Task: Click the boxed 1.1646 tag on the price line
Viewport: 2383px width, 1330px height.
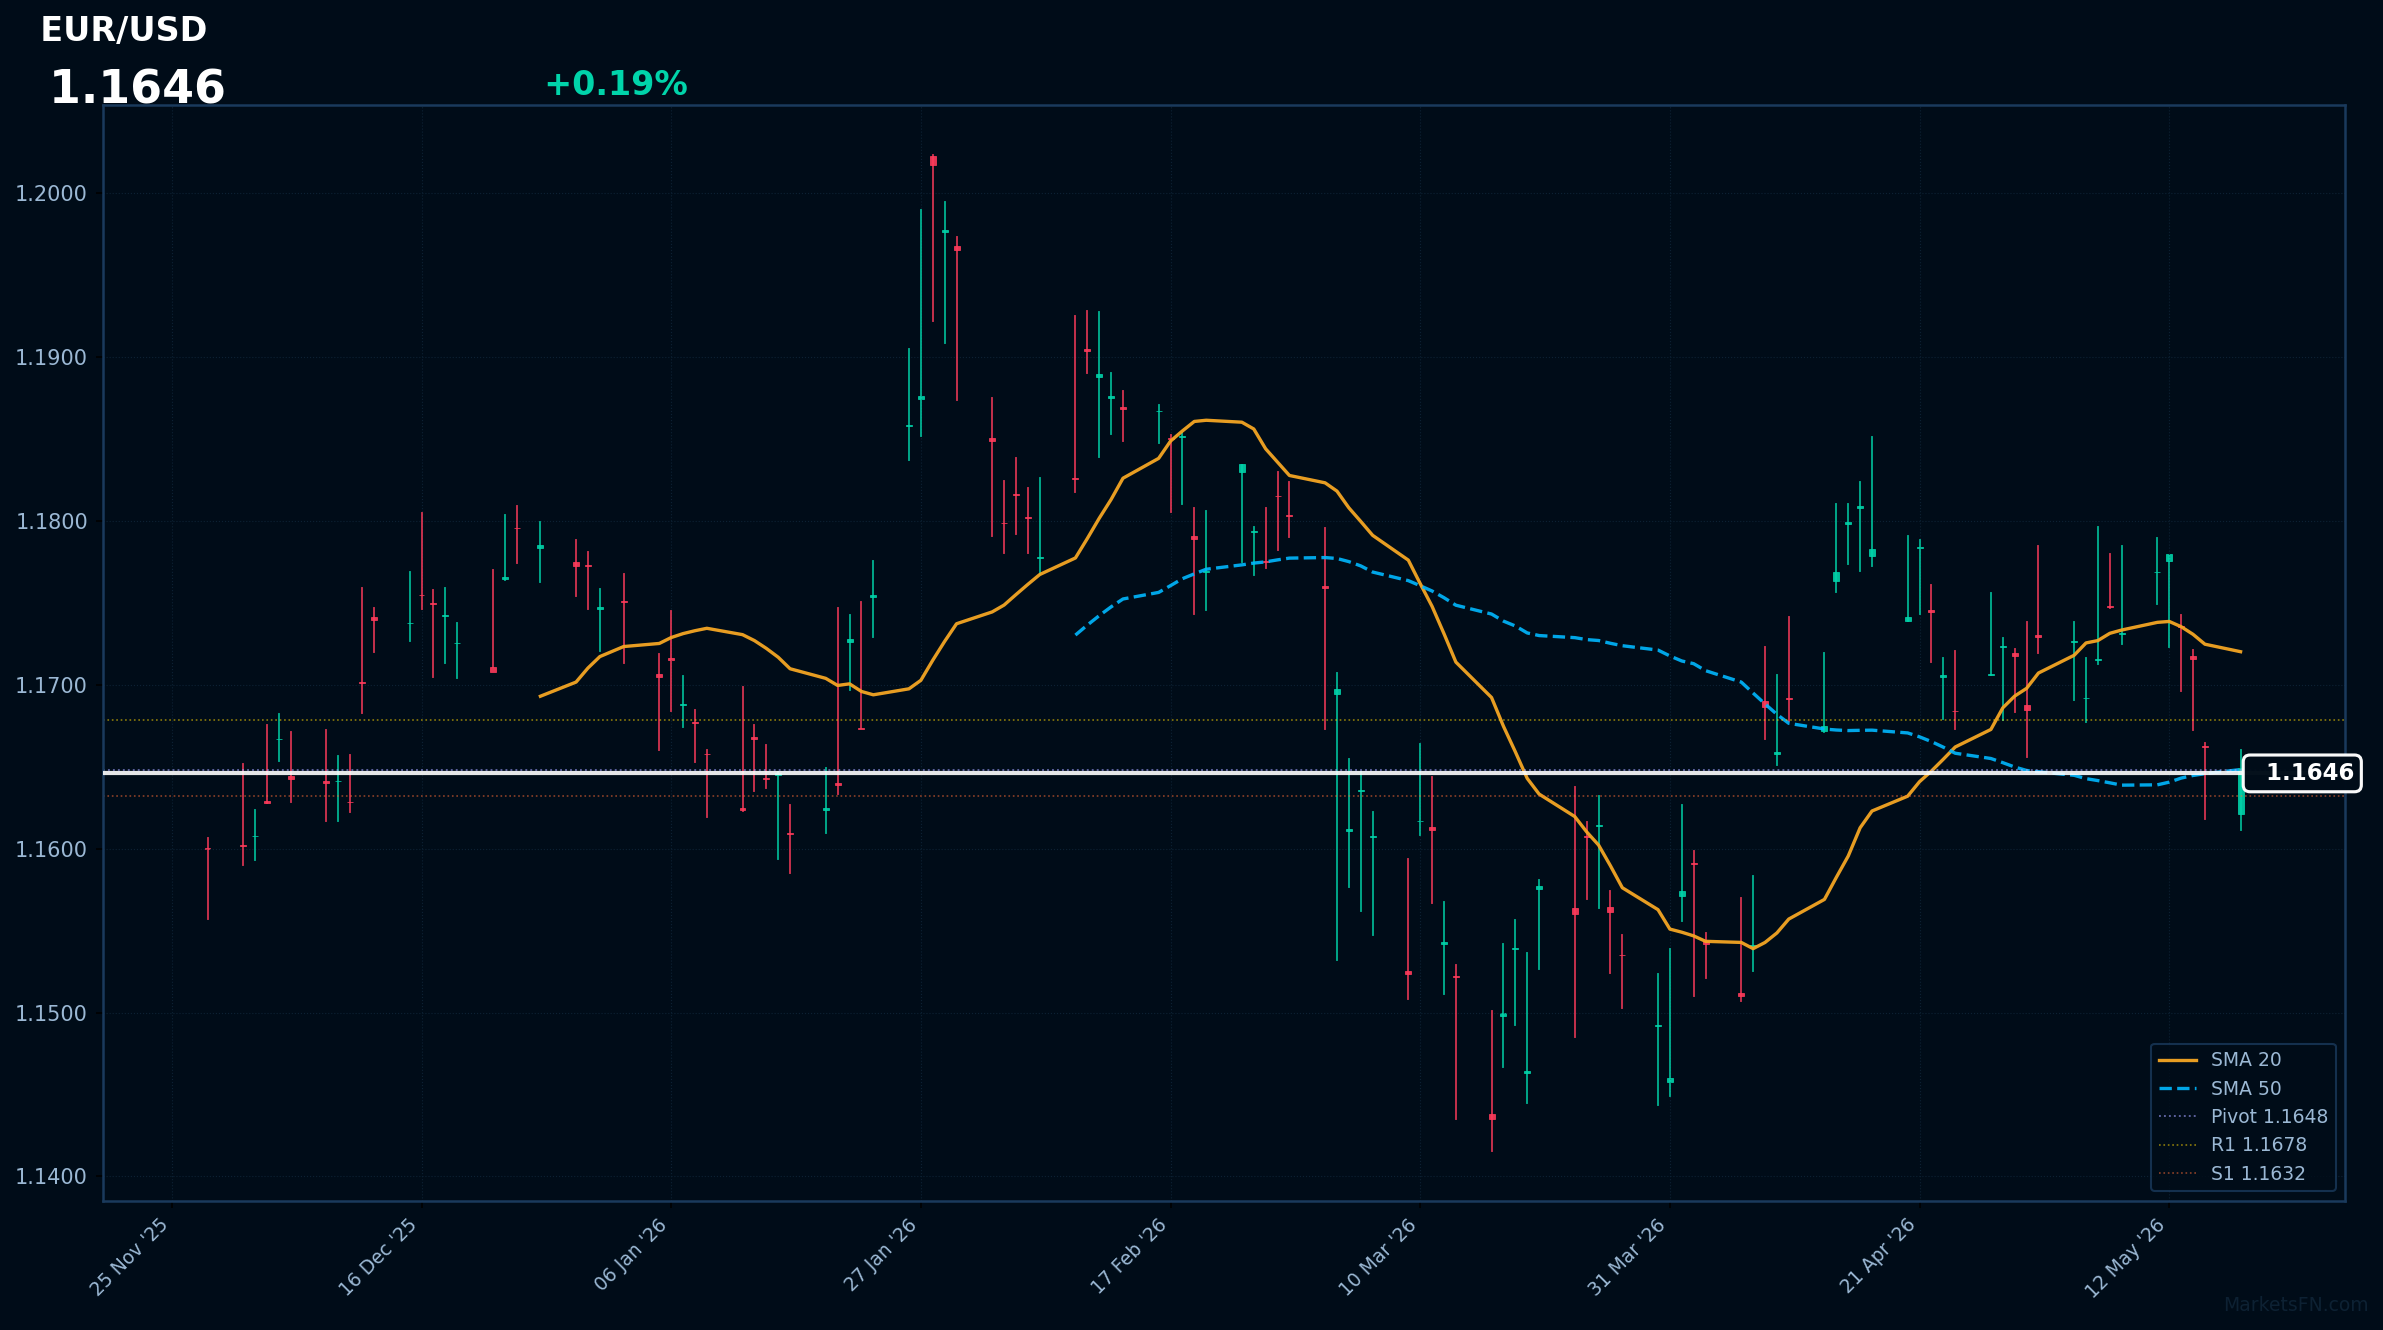Action: click(x=2302, y=773)
